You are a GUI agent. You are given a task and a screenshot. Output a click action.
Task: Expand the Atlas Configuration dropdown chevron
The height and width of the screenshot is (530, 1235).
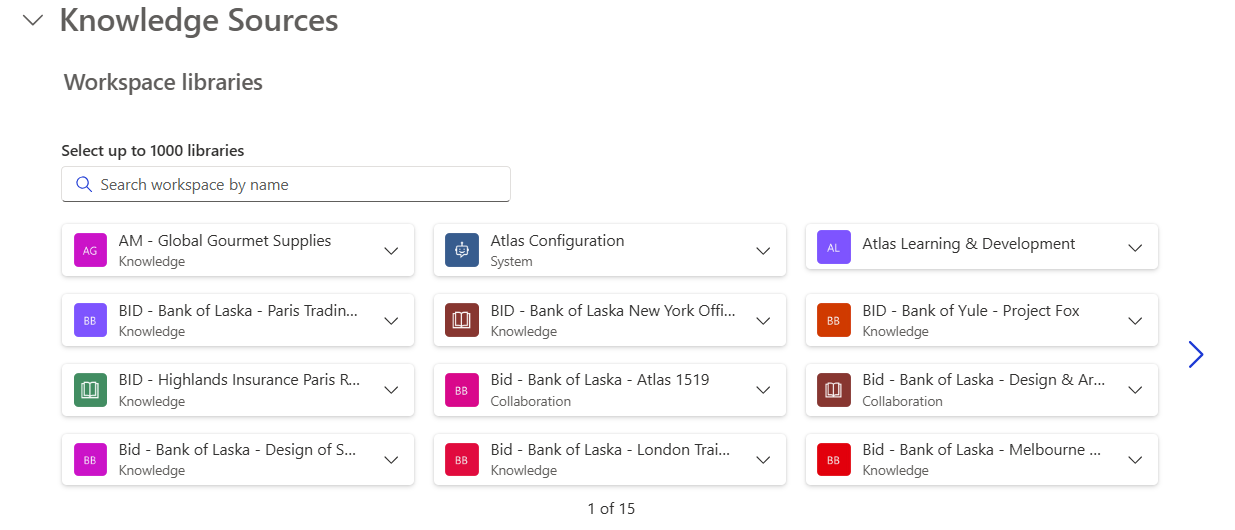(x=763, y=250)
